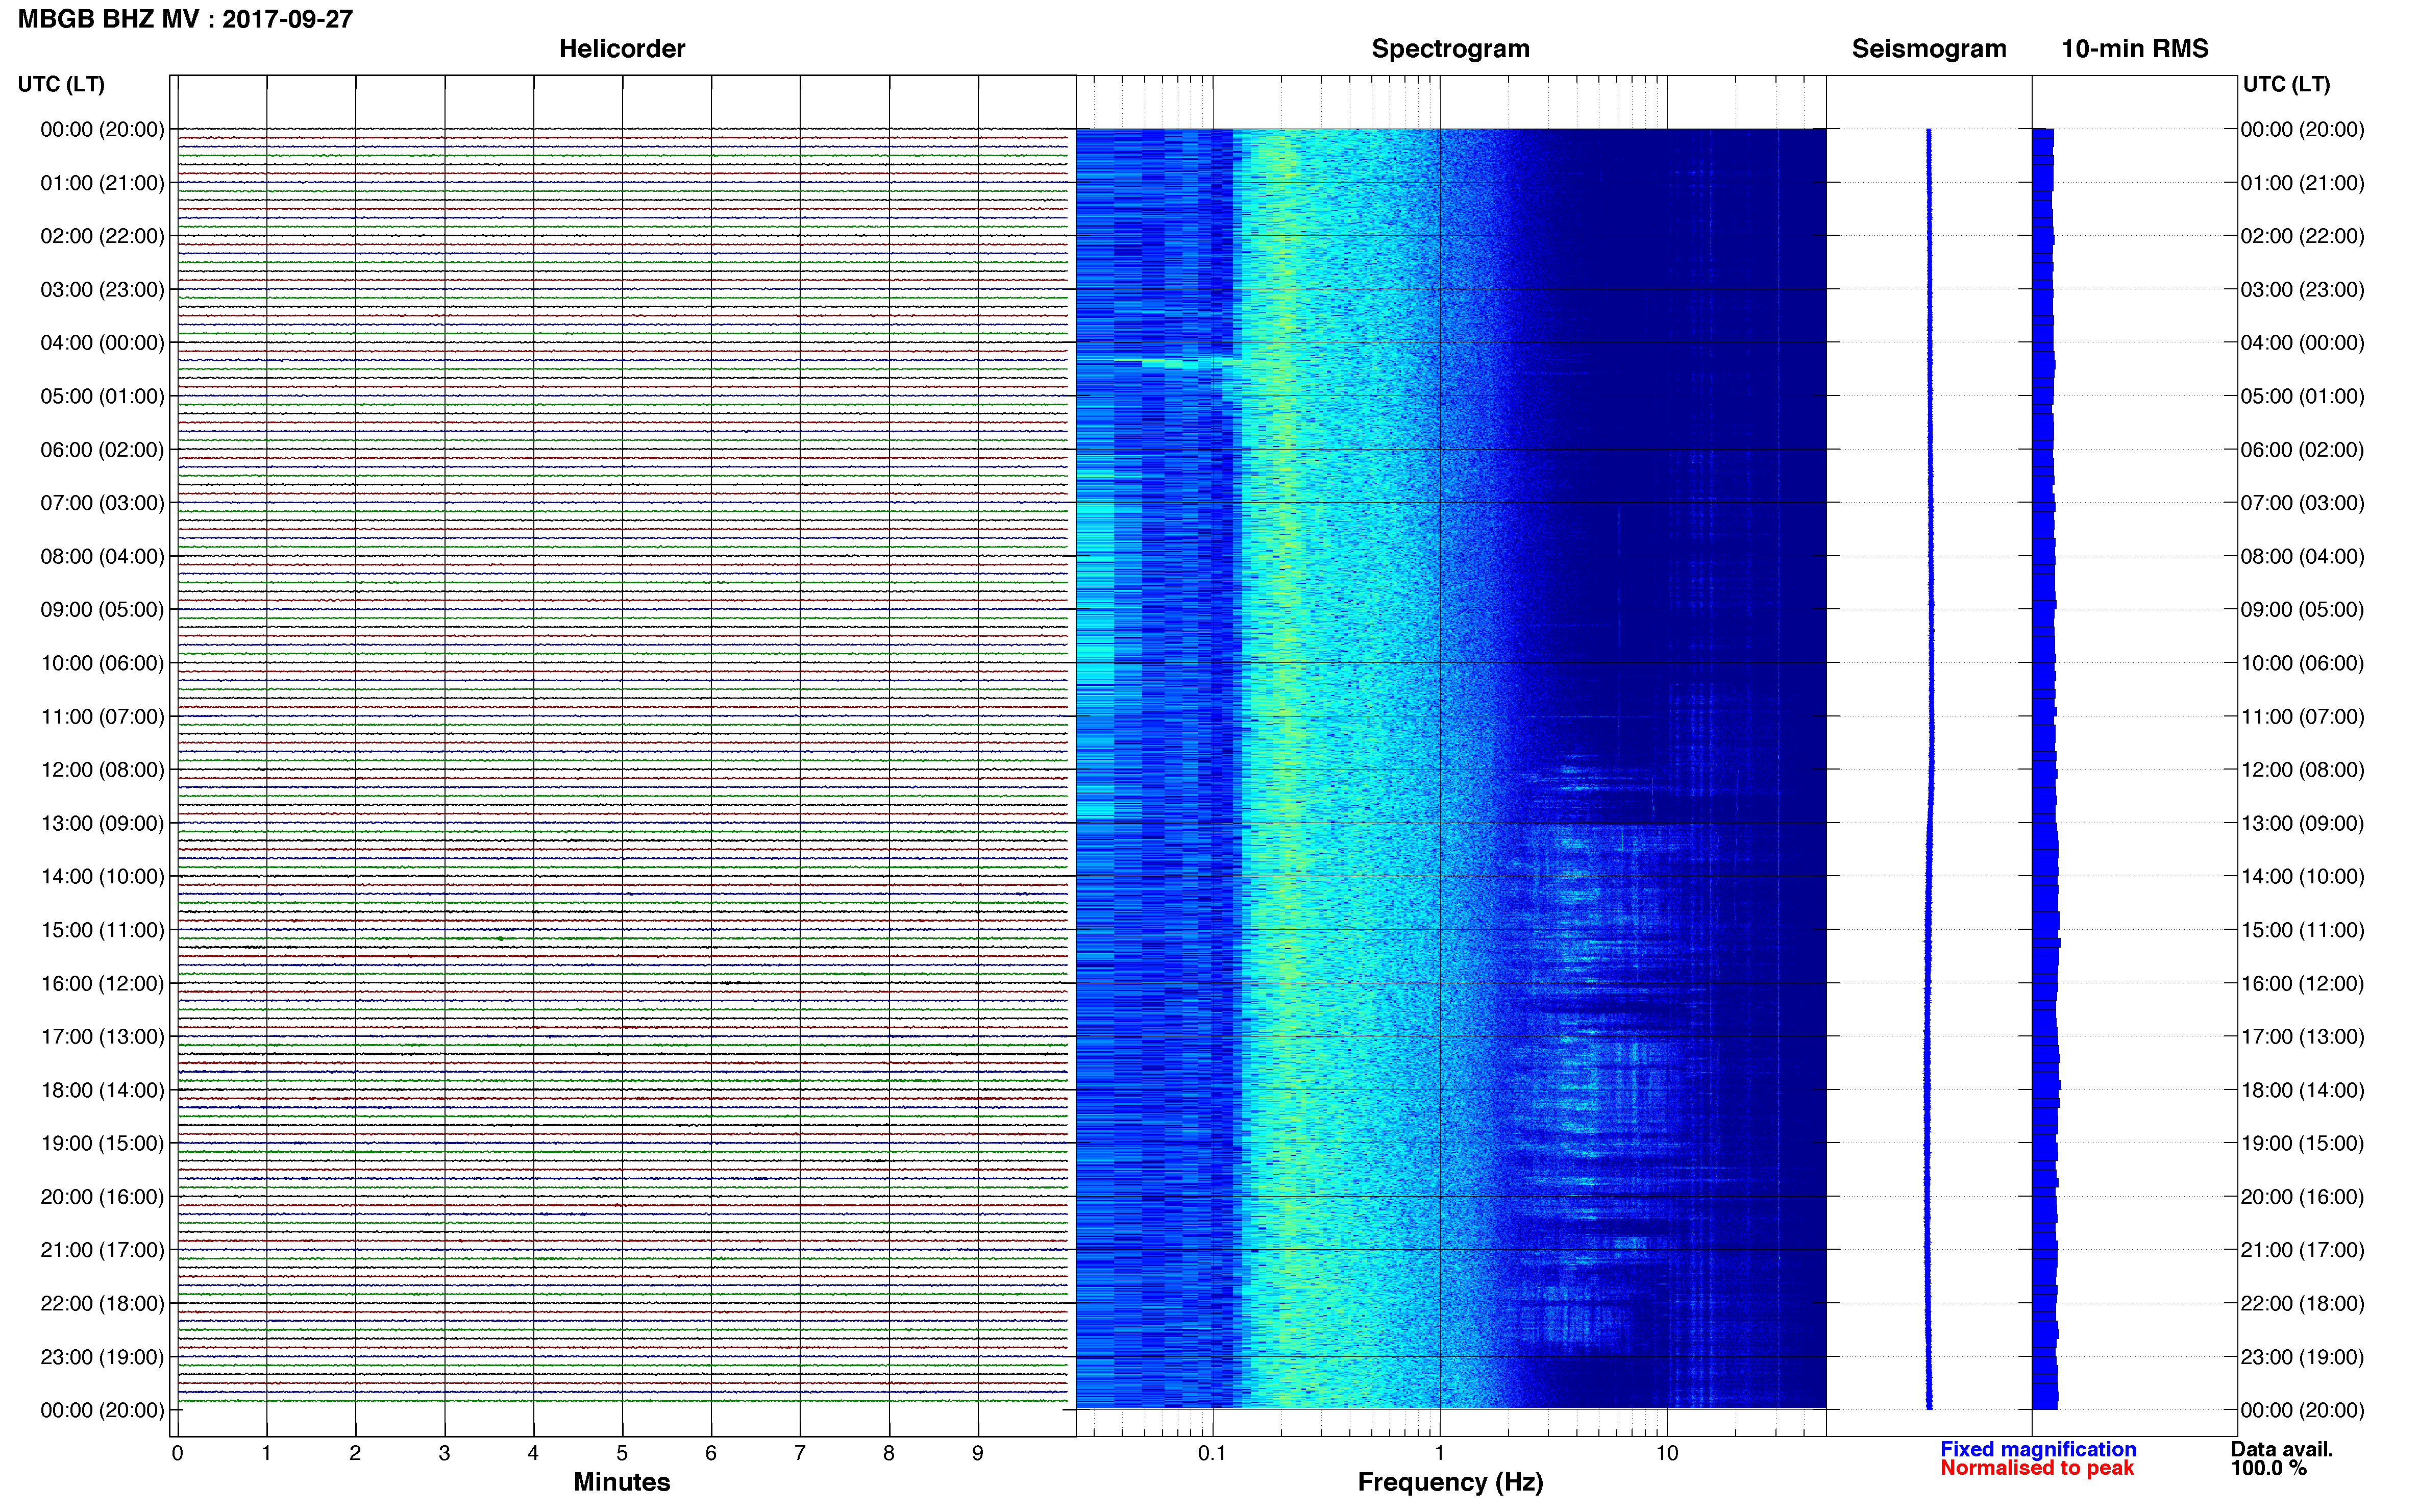Click '22:00 (18:00)' on the RMS-side time axis
2419x1512 pixels.
click(x=2302, y=1304)
